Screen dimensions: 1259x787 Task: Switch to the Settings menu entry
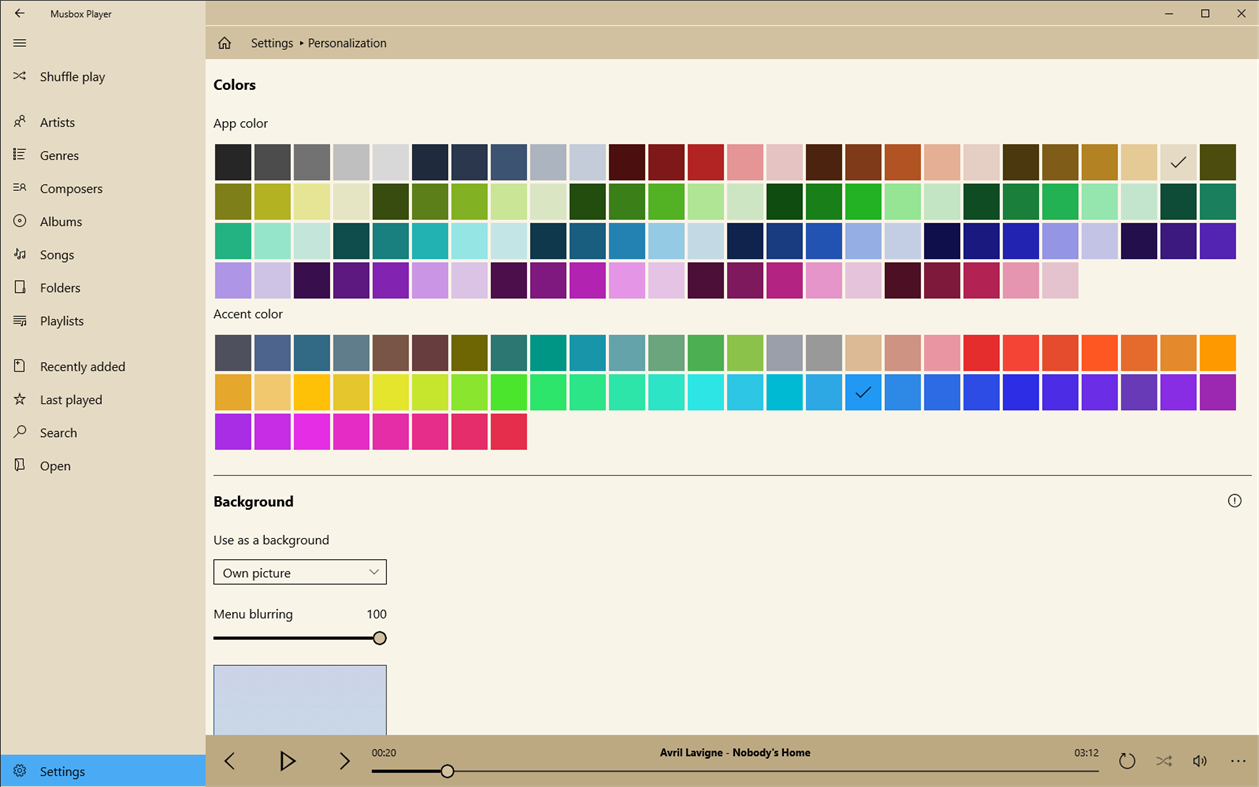(62, 771)
